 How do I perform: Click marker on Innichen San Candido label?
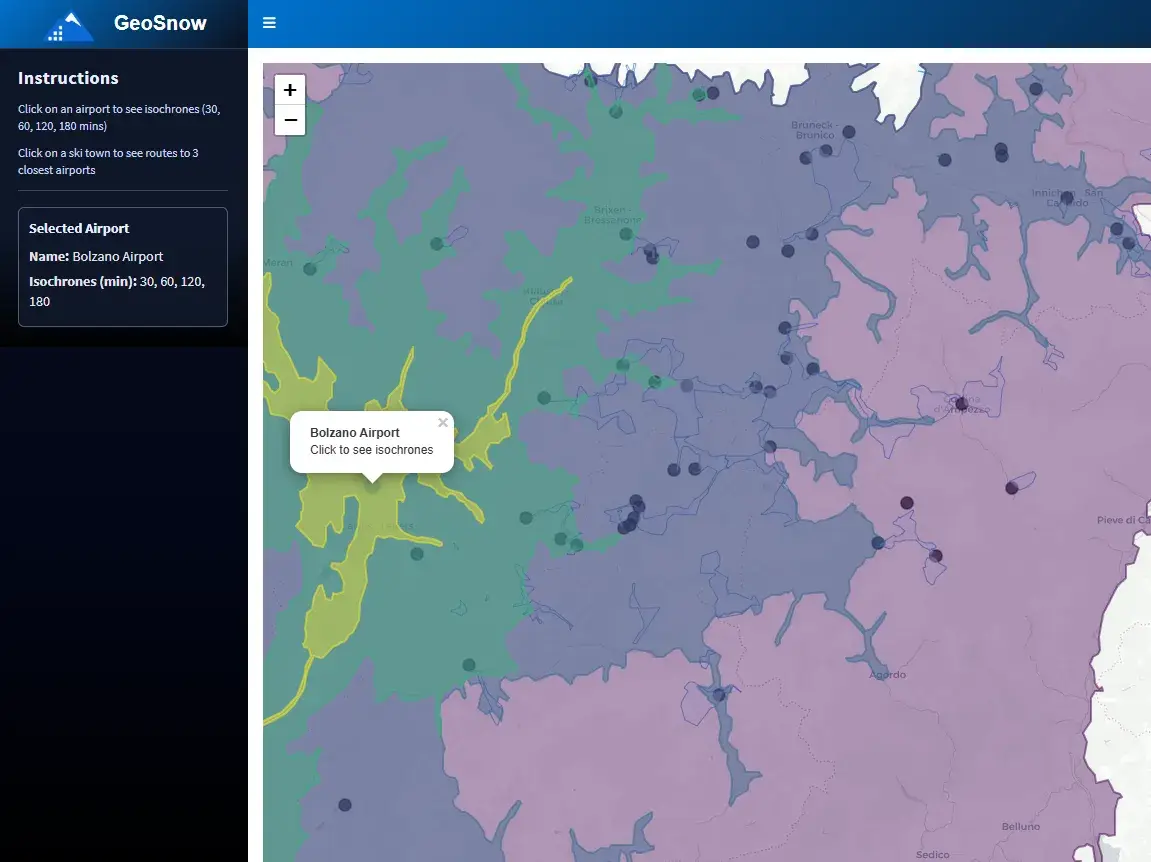1067,198
